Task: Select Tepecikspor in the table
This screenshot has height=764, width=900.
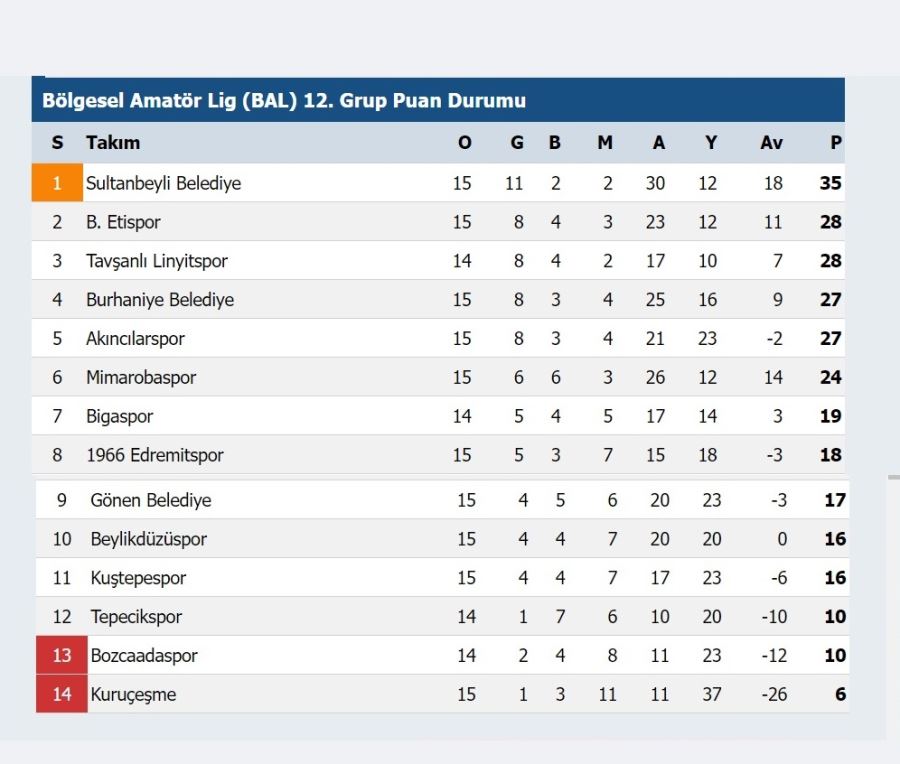Action: 136,616
